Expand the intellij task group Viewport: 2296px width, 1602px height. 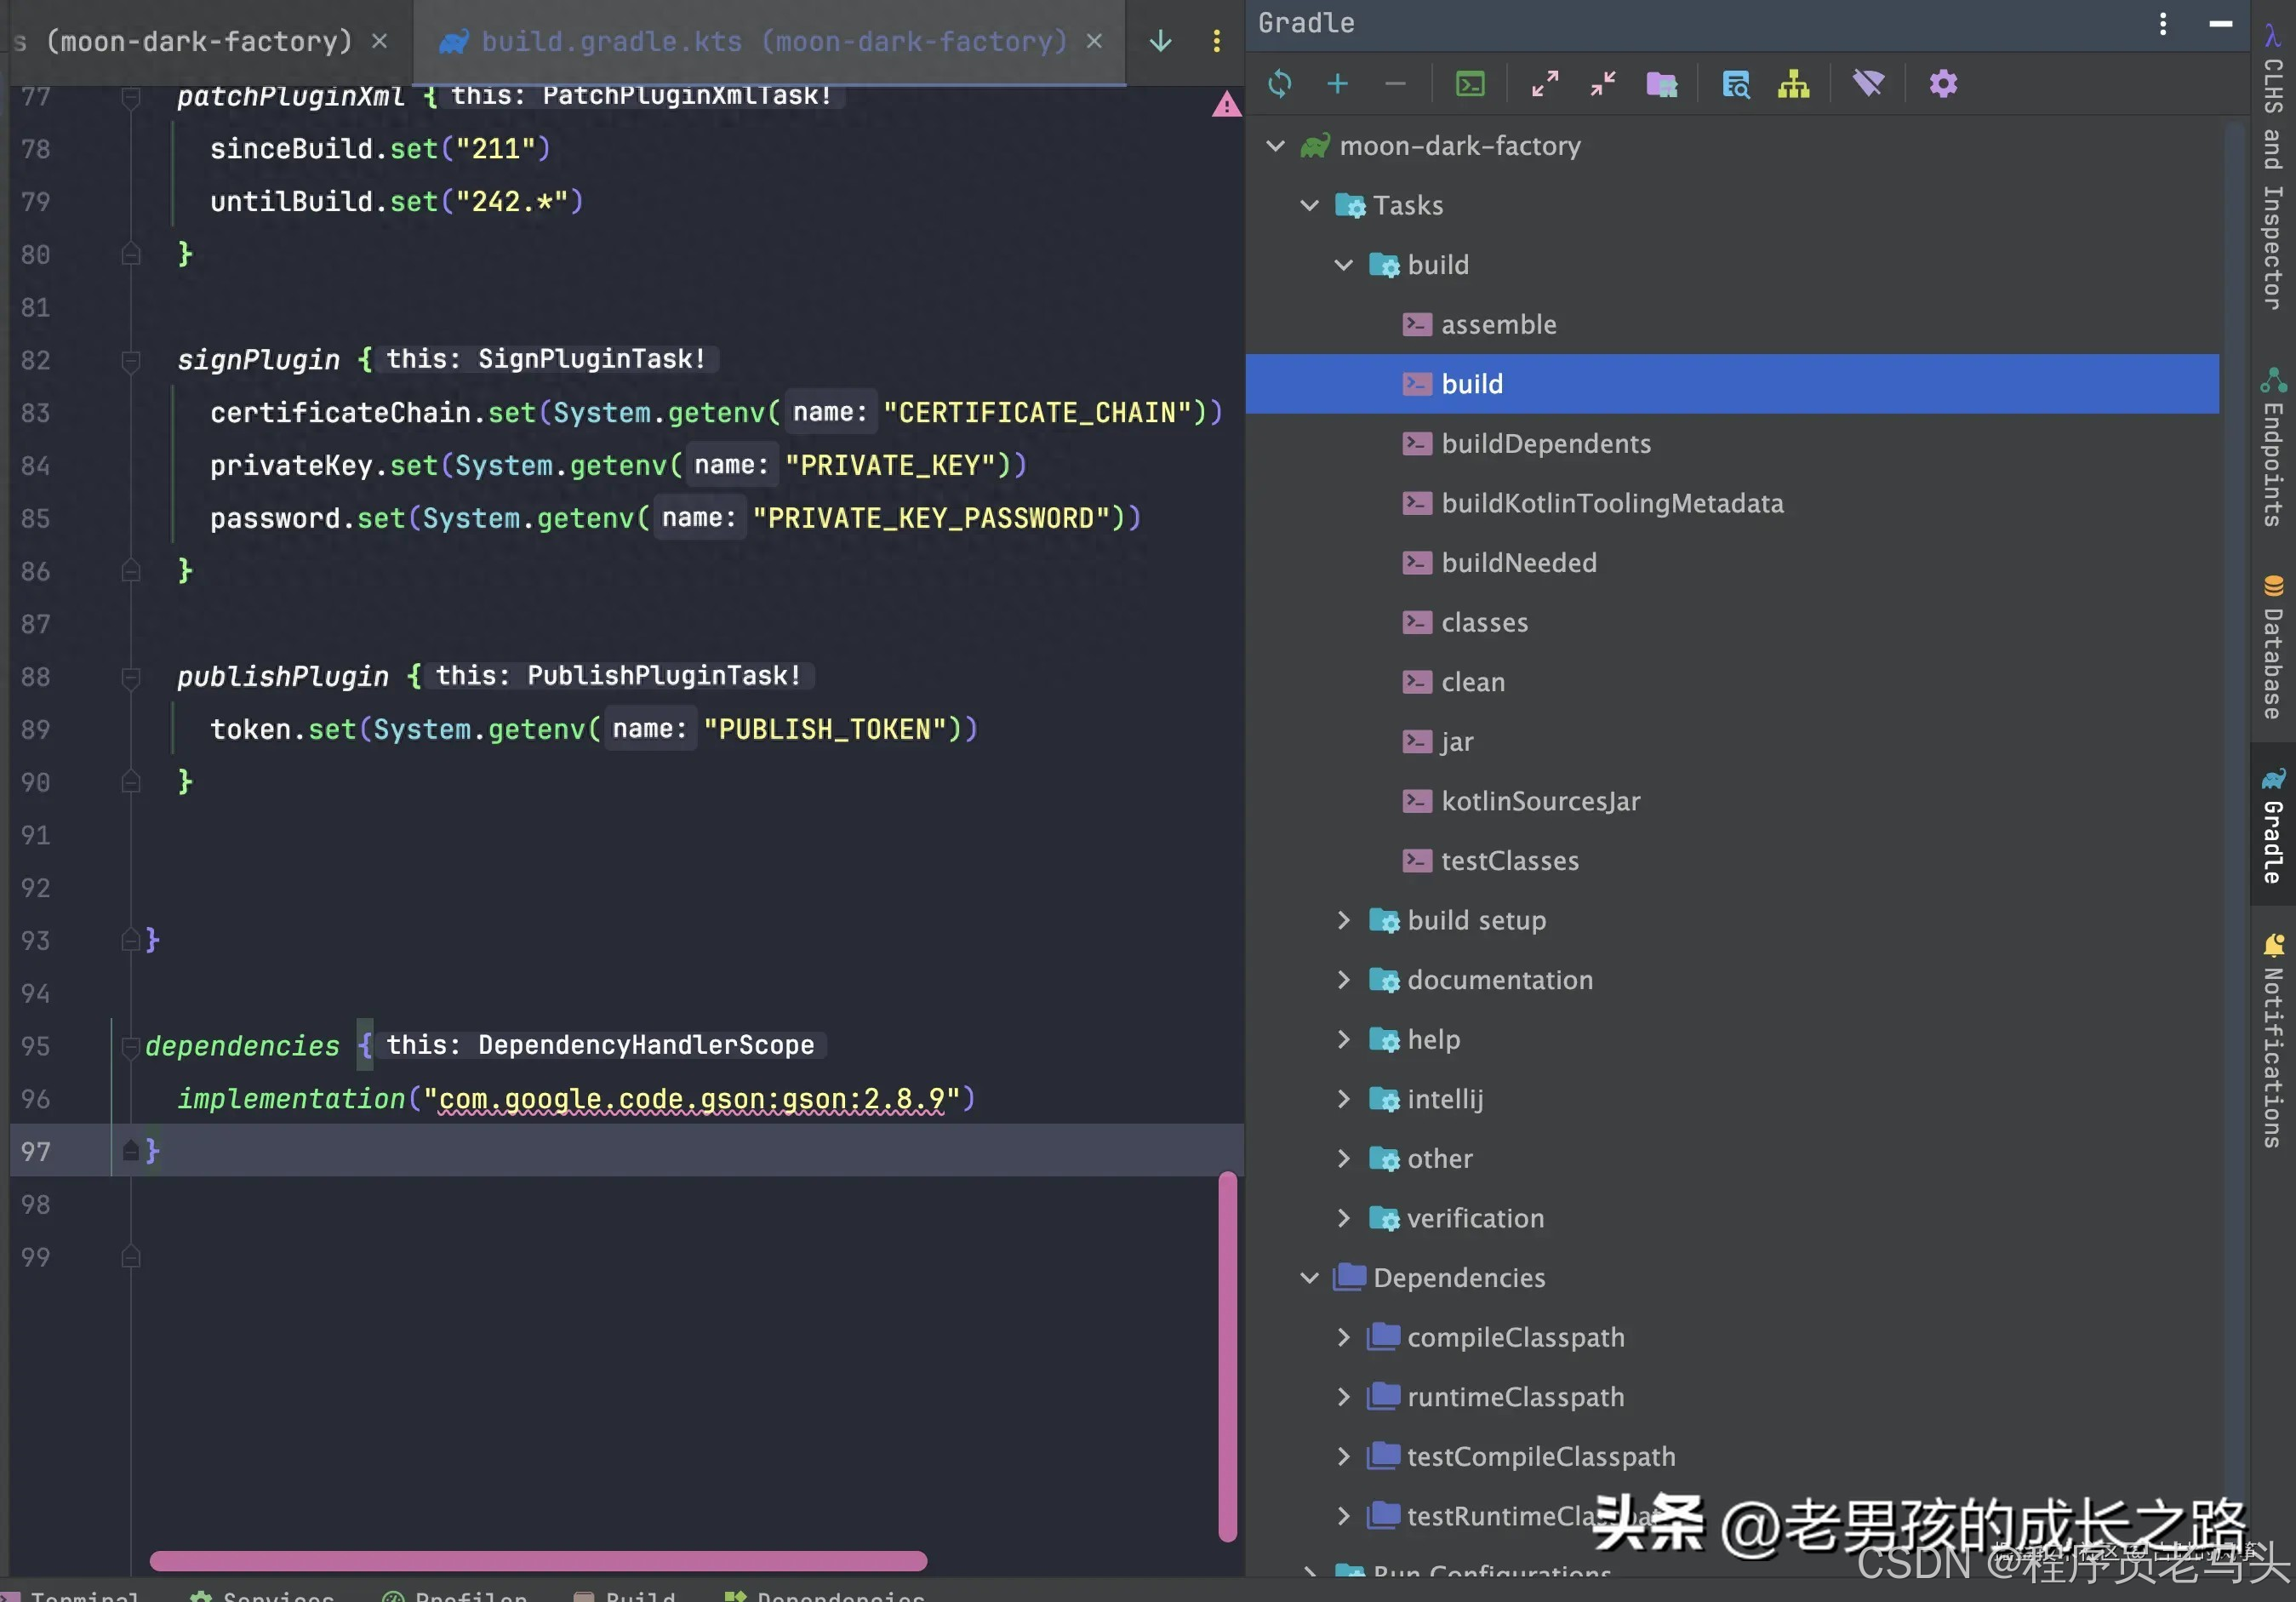[x=1343, y=1099]
